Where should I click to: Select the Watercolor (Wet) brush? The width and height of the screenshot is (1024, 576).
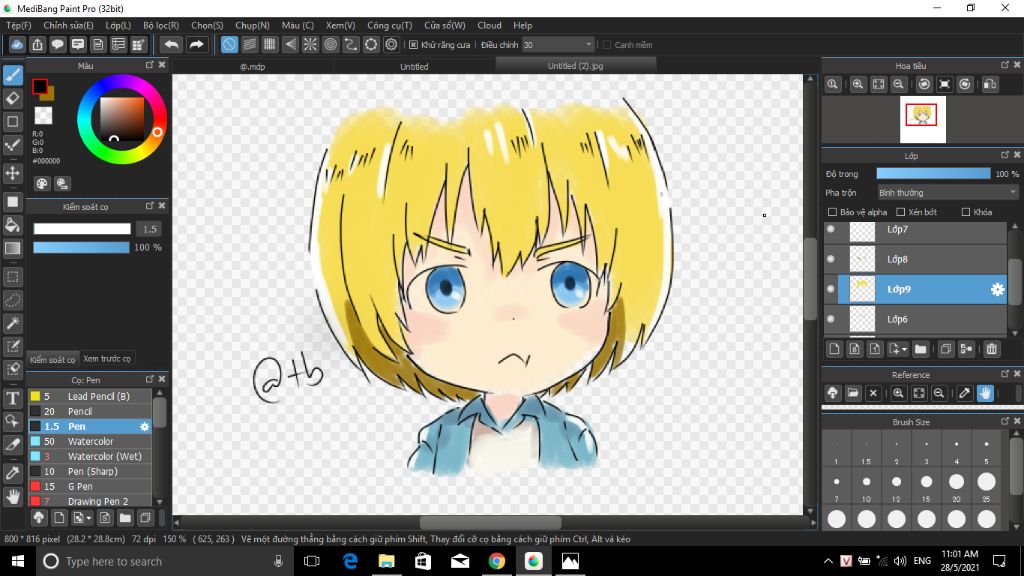[90, 456]
